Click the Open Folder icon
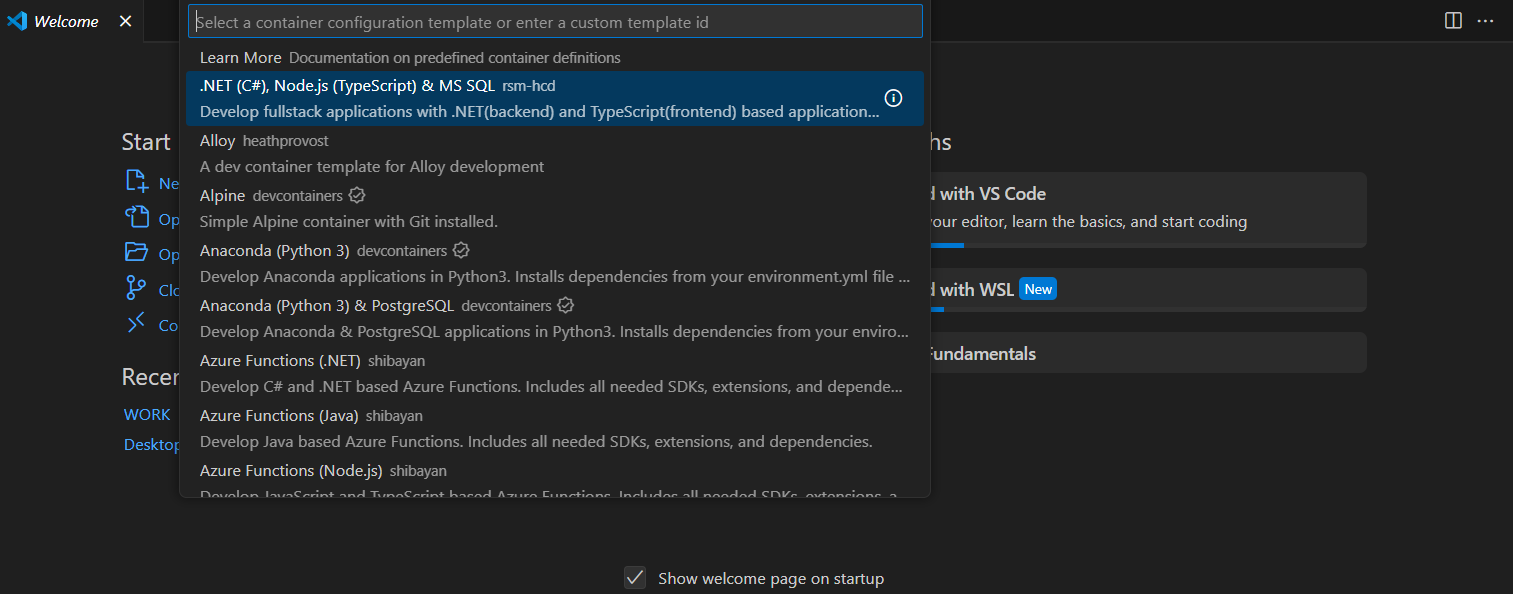 (136, 253)
